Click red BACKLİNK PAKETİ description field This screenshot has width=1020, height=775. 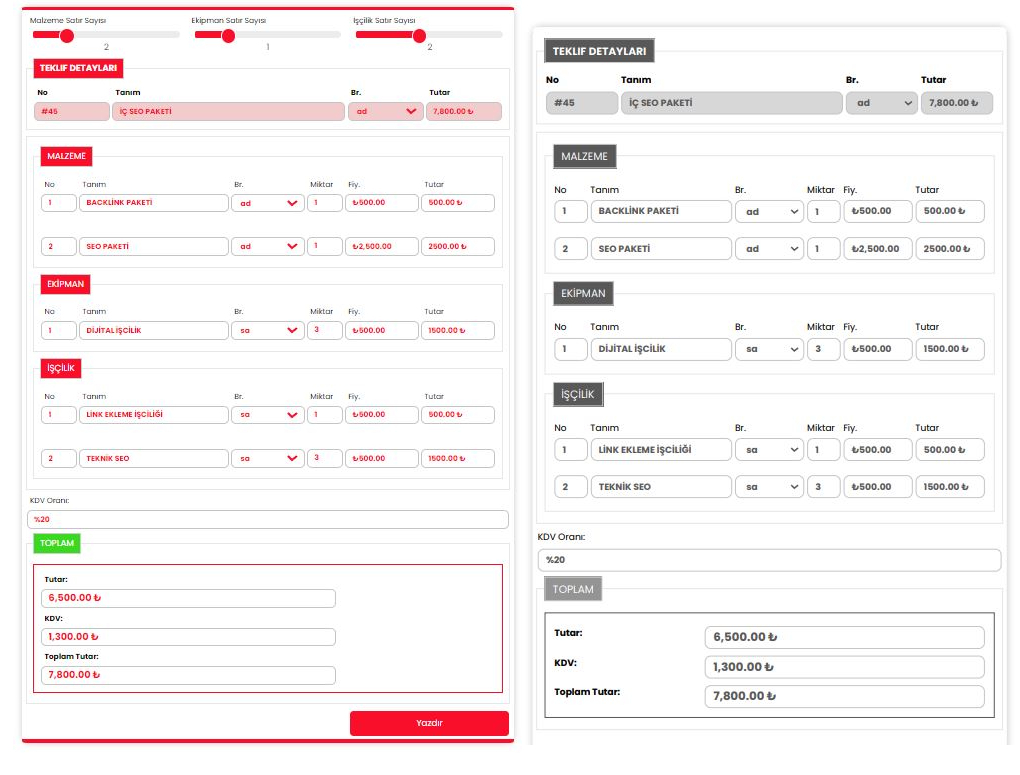(x=154, y=203)
